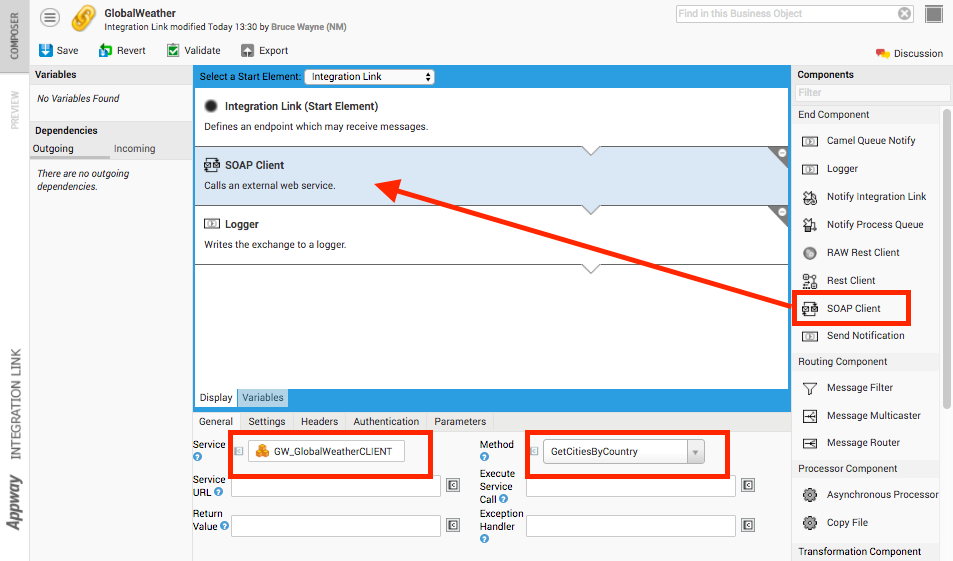
Task: Click the Exception Handler input field
Action: (631, 526)
